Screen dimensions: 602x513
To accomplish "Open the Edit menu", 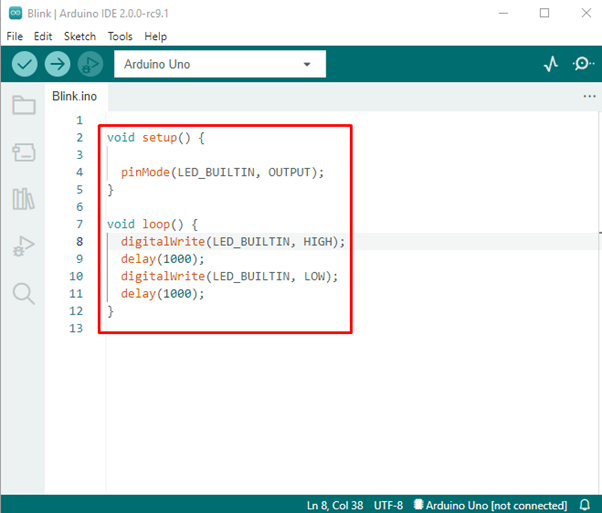I will [43, 36].
